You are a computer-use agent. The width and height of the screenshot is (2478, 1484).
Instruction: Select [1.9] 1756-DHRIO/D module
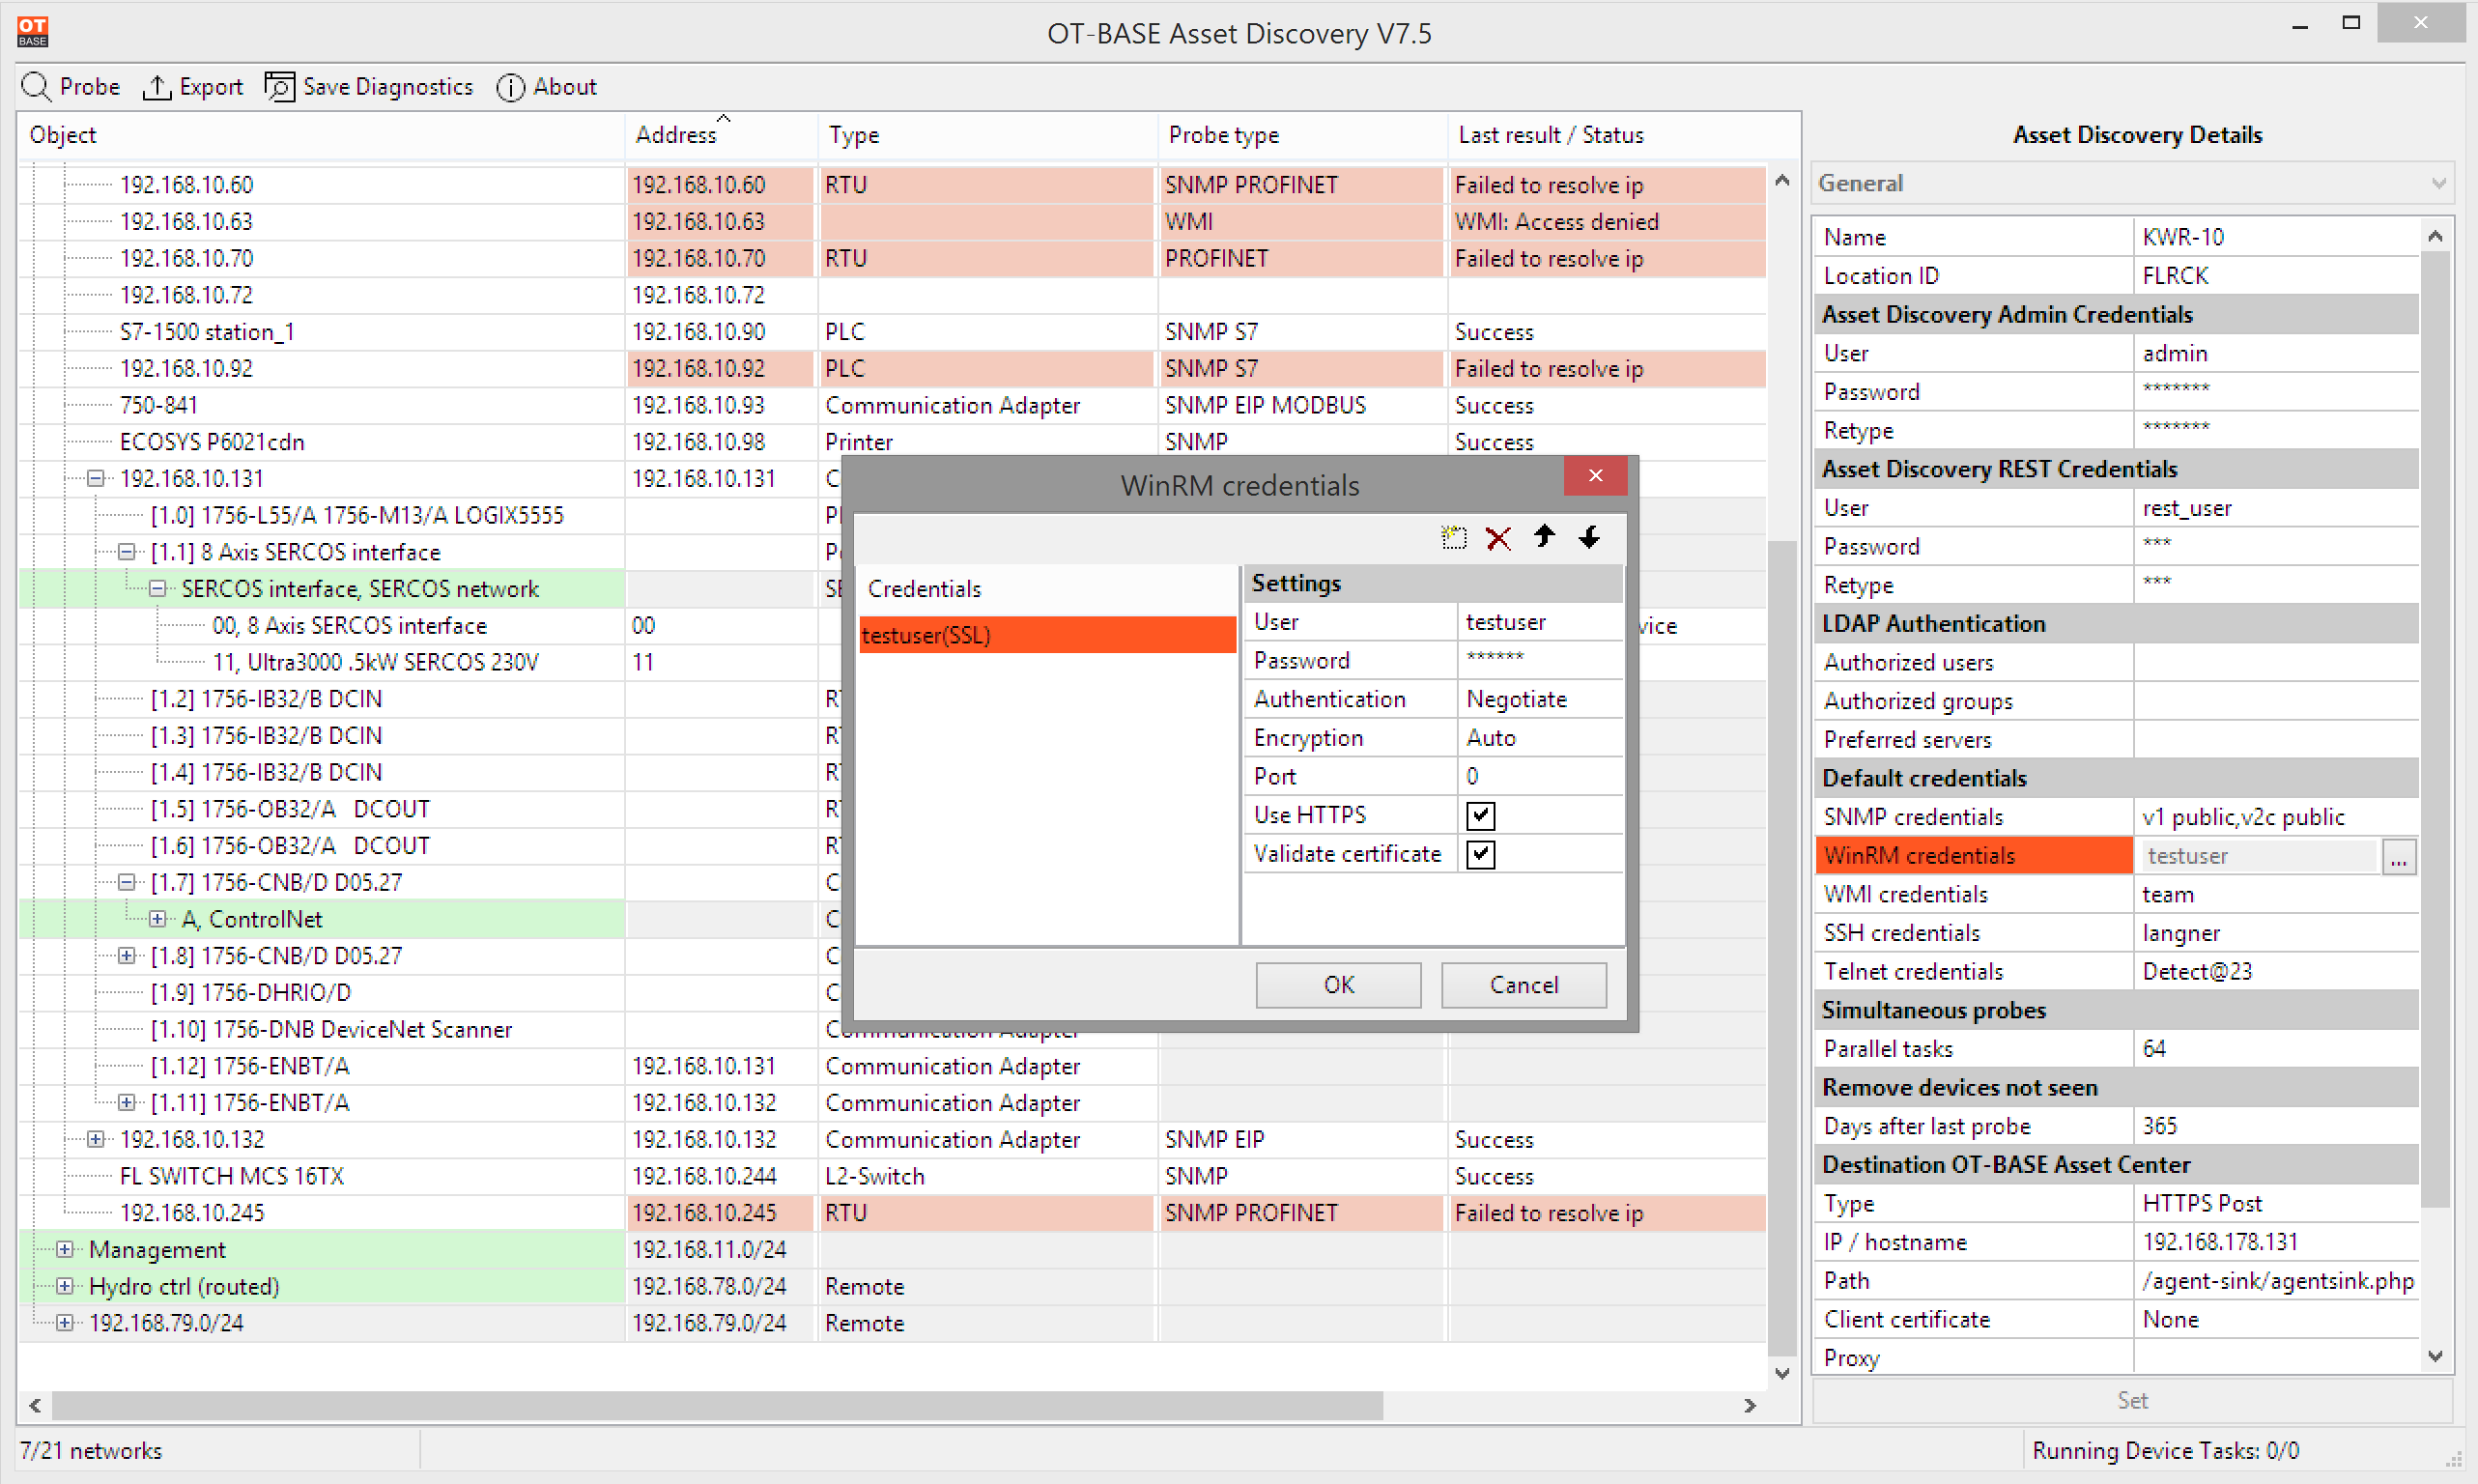pos(251,992)
